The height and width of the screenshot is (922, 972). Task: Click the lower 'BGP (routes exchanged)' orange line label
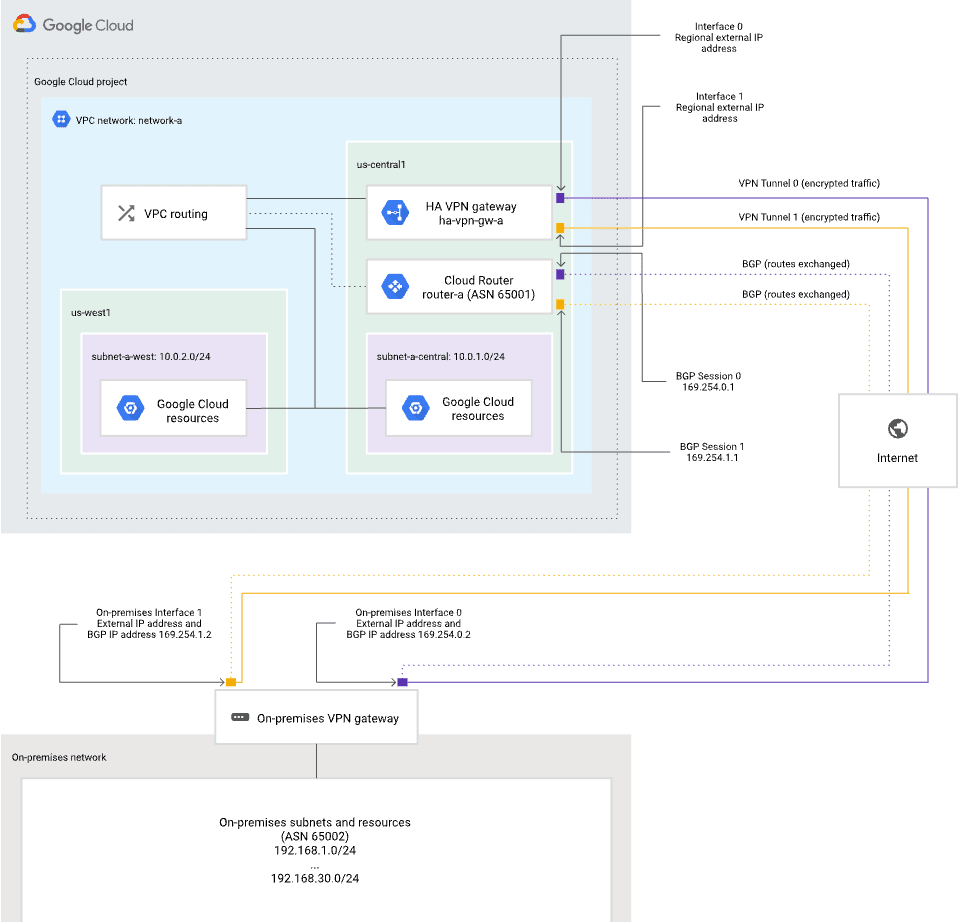point(796,295)
